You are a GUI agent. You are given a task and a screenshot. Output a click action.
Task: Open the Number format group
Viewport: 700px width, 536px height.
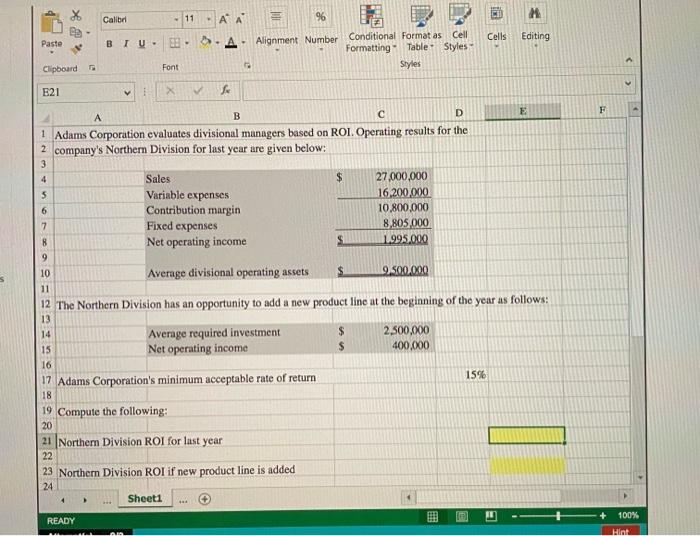321,29
